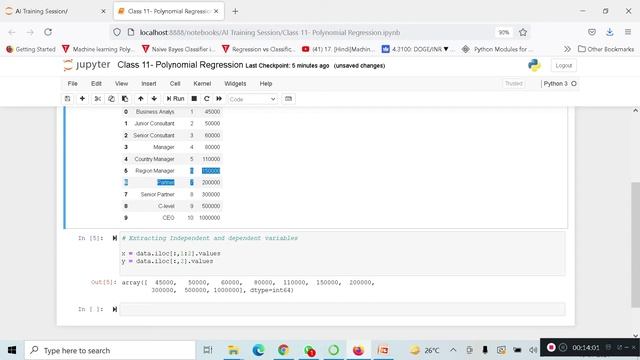Open a new browser tab

pos(235,11)
